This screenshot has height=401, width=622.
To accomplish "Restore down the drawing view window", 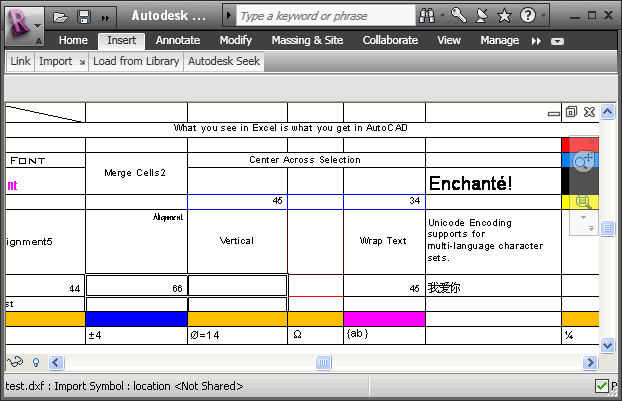I will coord(571,112).
